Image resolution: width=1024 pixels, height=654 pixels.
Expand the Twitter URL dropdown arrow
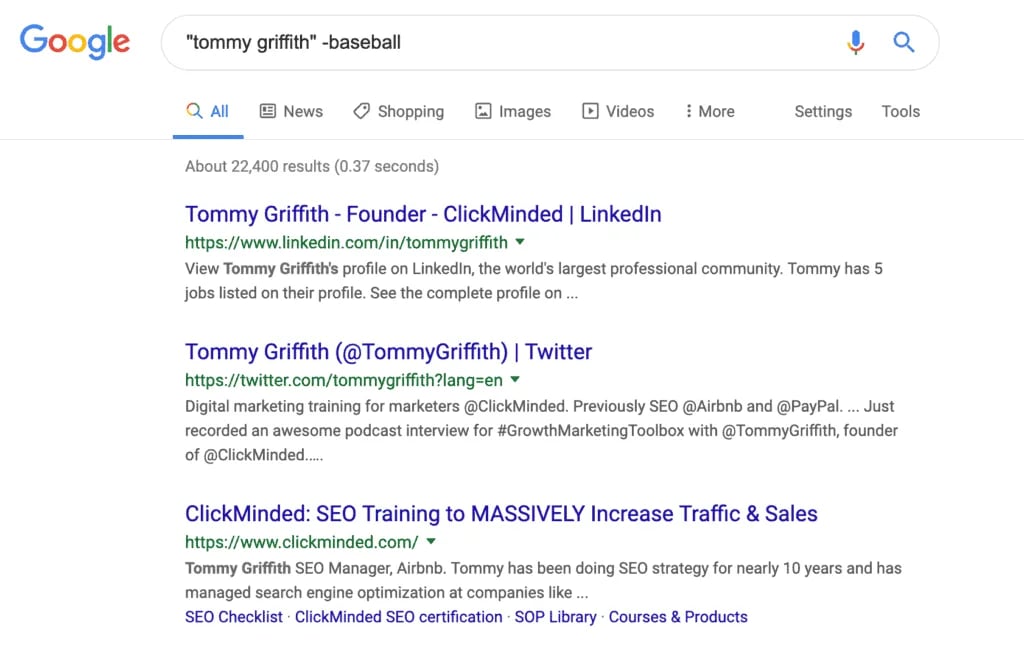515,380
